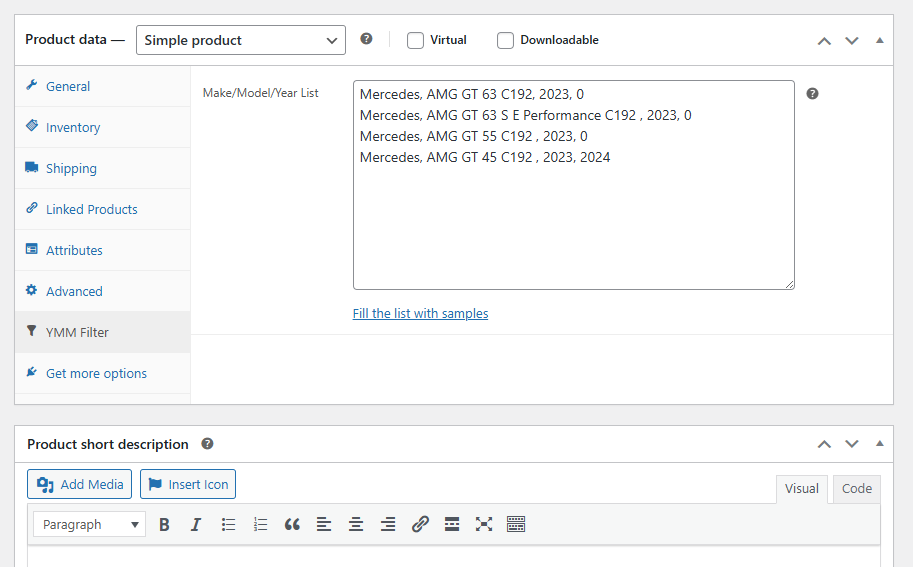Switch to the Visual editor tab
Viewport: 913px width, 567px height.
tap(802, 489)
